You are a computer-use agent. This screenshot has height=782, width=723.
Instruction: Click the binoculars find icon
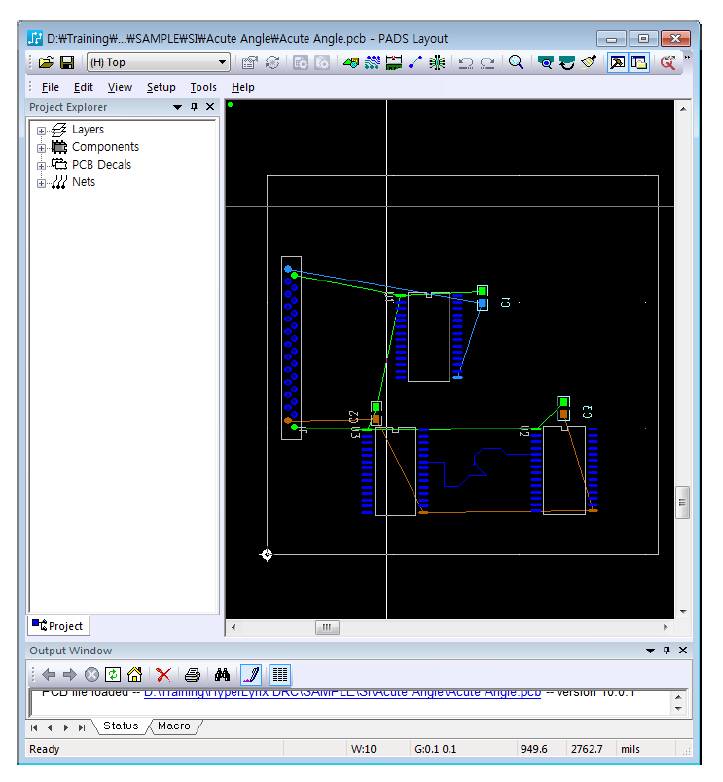[x=223, y=675]
